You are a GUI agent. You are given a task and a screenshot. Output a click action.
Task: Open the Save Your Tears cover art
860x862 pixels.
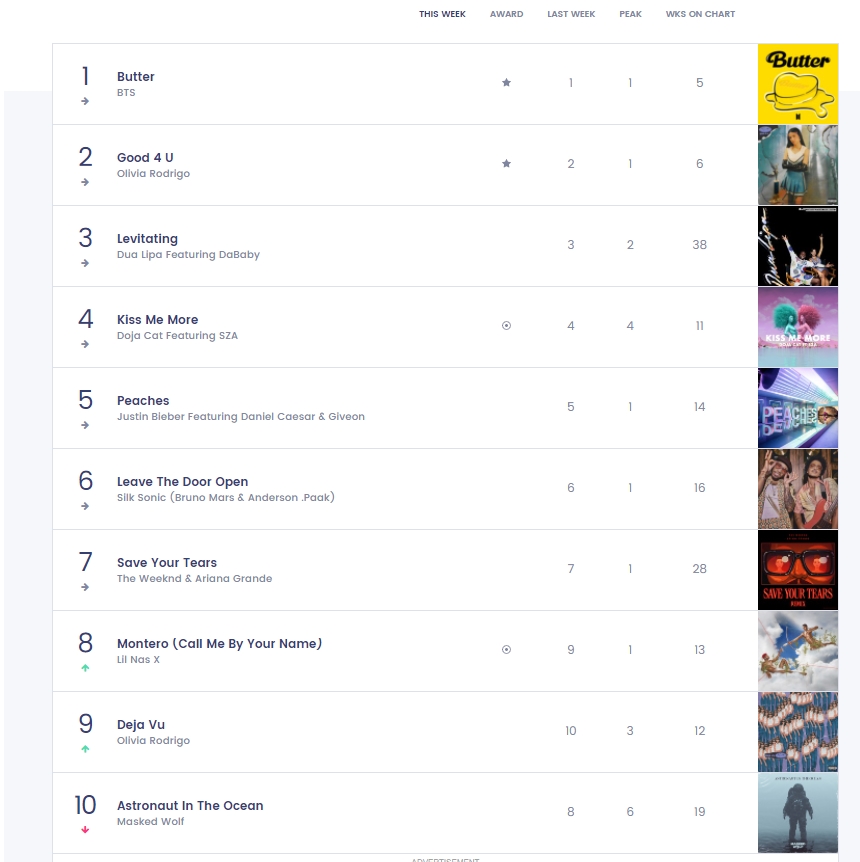[798, 570]
